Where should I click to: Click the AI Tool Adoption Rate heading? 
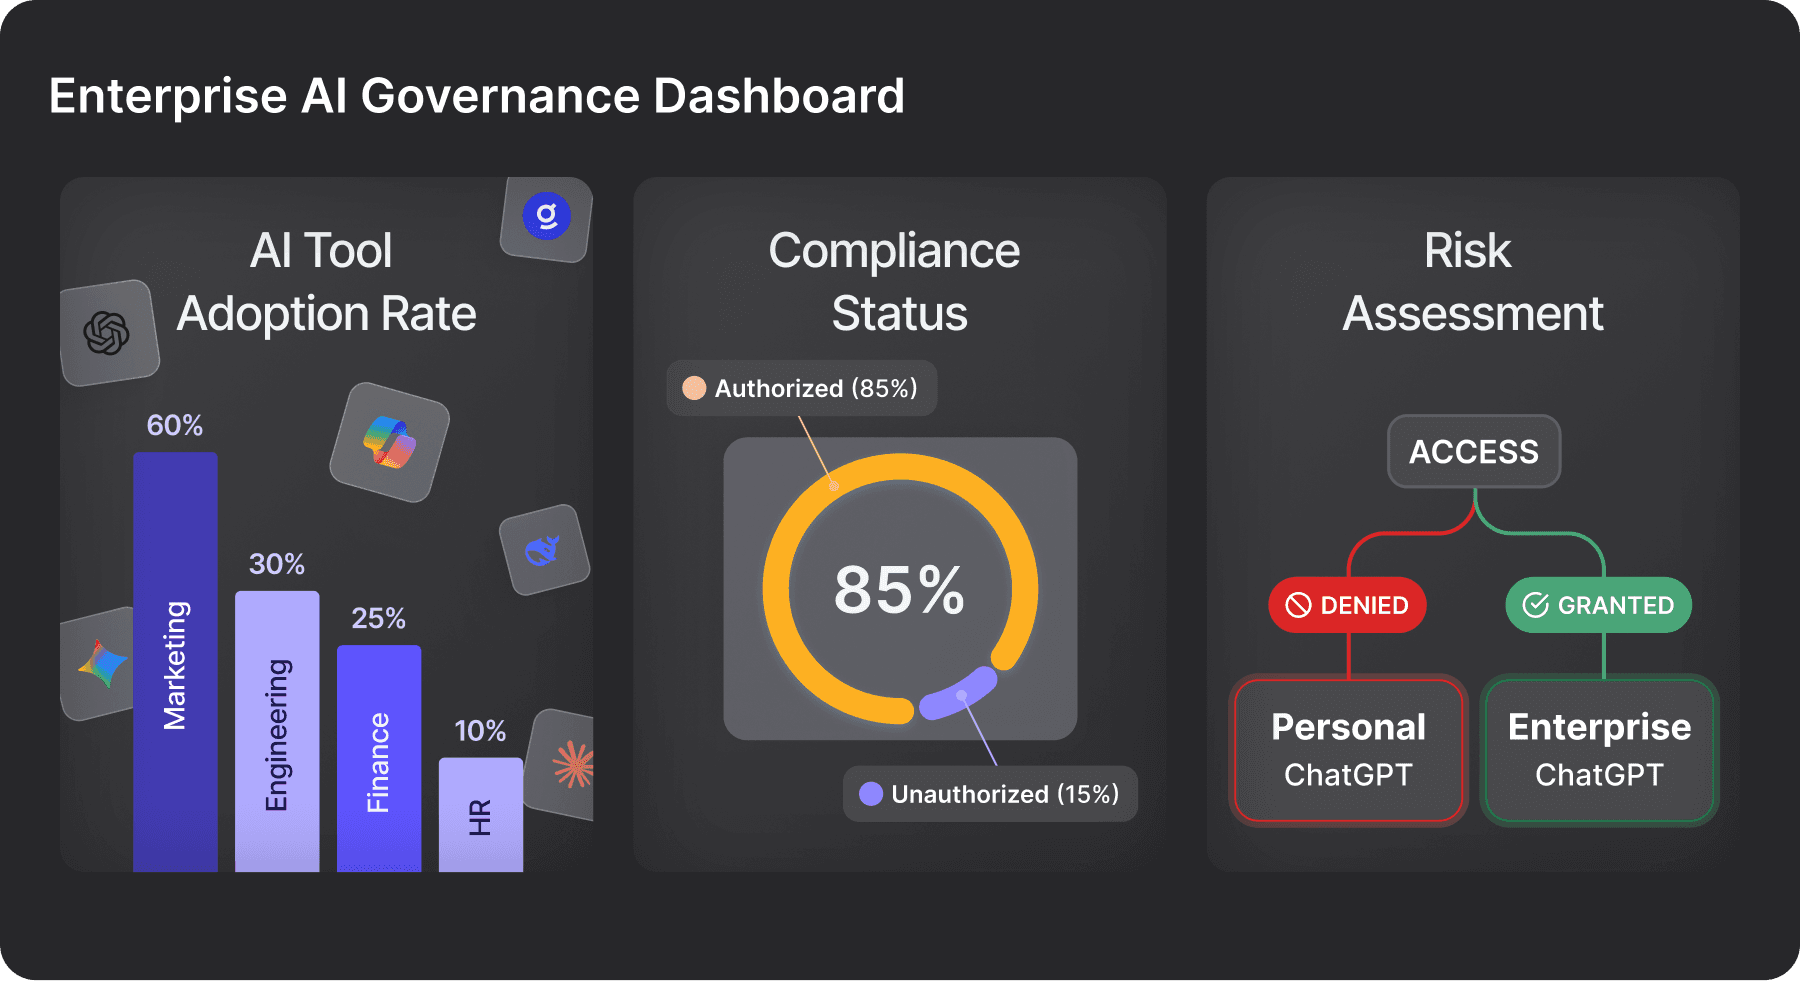(x=326, y=282)
